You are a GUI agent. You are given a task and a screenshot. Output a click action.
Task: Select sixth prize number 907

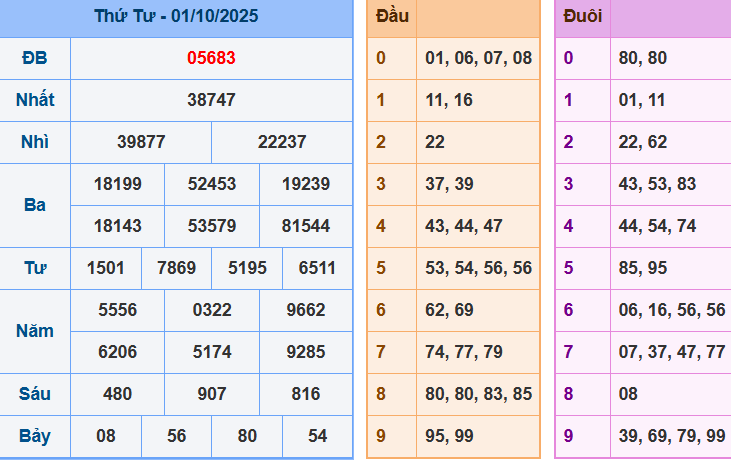(212, 394)
